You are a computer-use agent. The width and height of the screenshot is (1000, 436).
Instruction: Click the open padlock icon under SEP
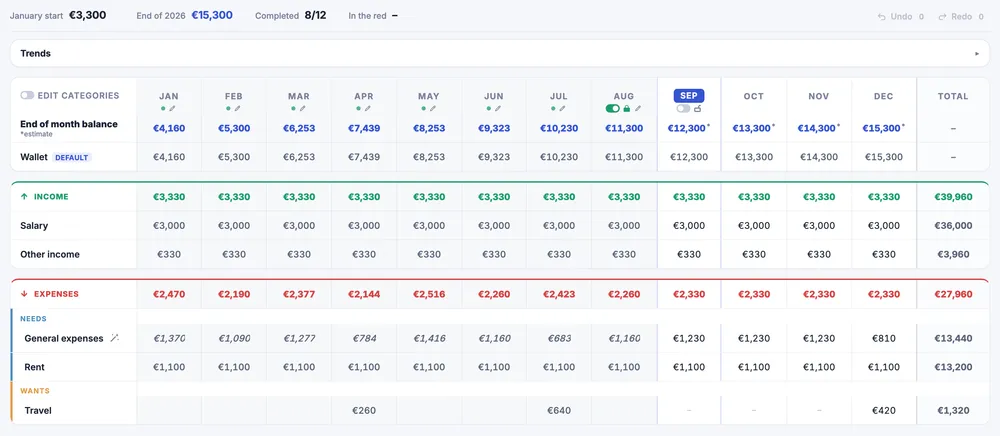[698, 108]
